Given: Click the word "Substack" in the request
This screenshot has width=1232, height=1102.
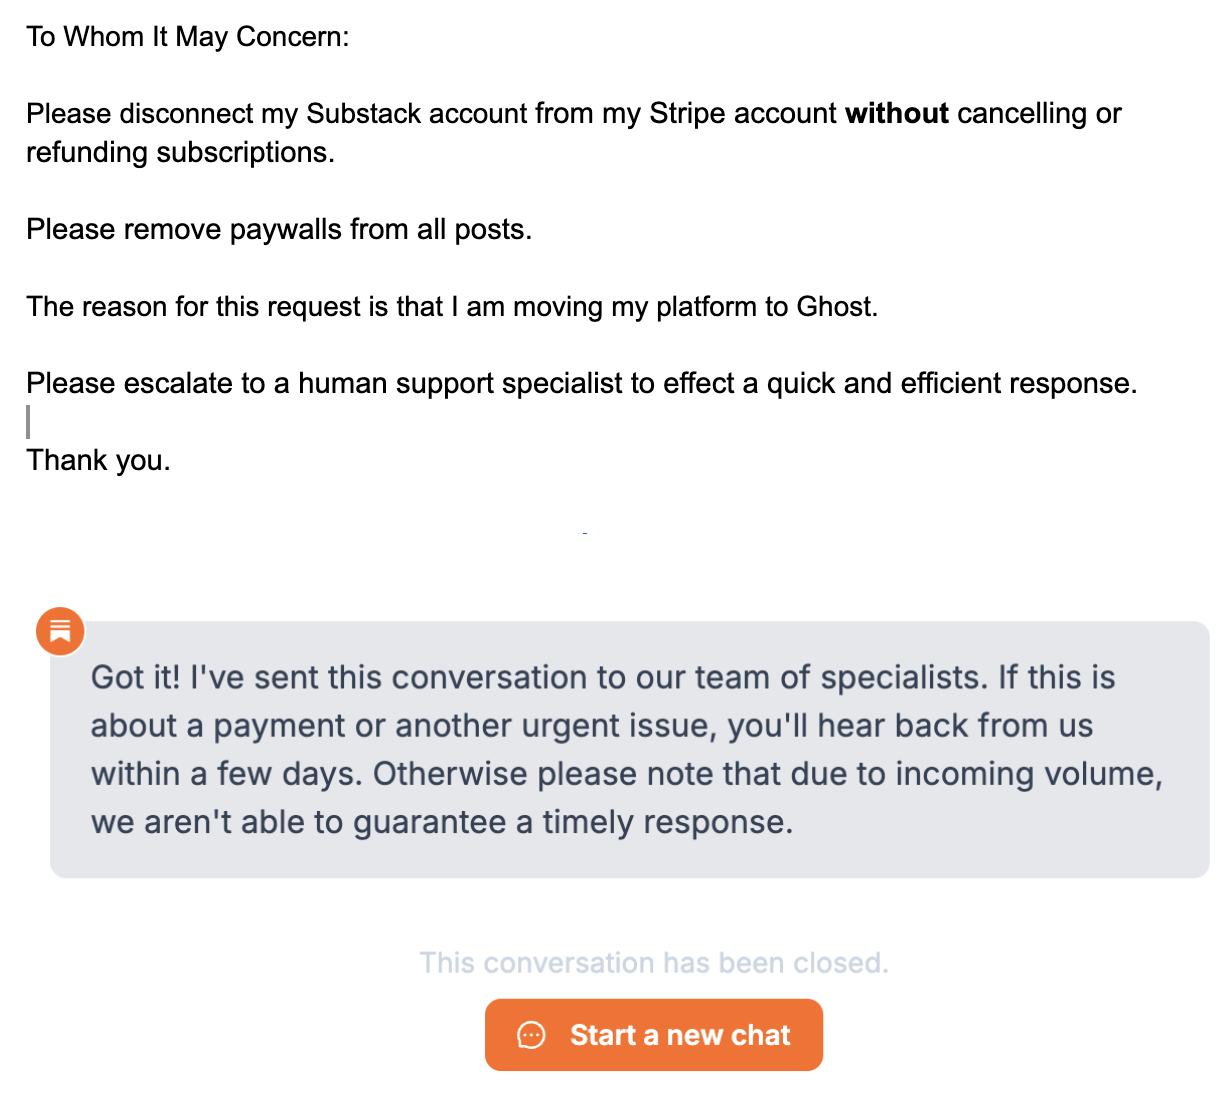Looking at the screenshot, I should [363, 114].
